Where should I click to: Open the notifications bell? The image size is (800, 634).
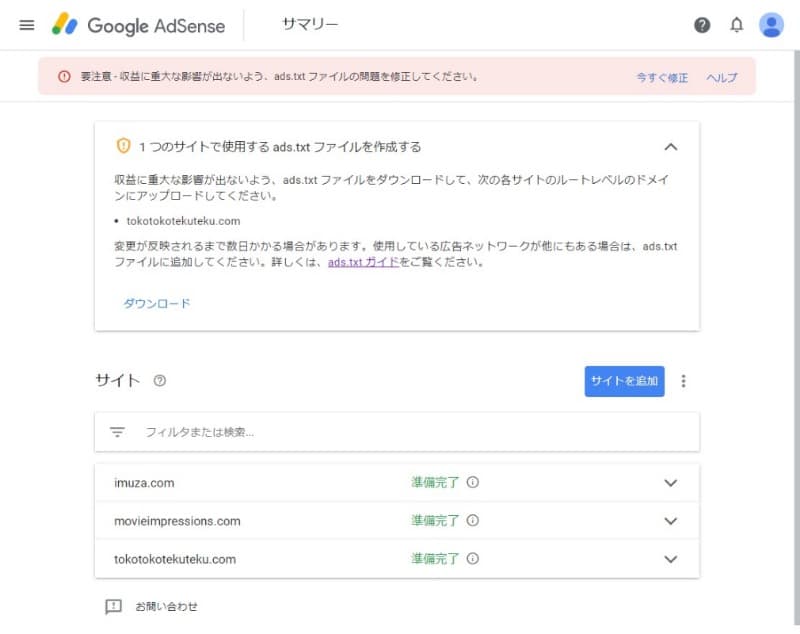point(736,25)
